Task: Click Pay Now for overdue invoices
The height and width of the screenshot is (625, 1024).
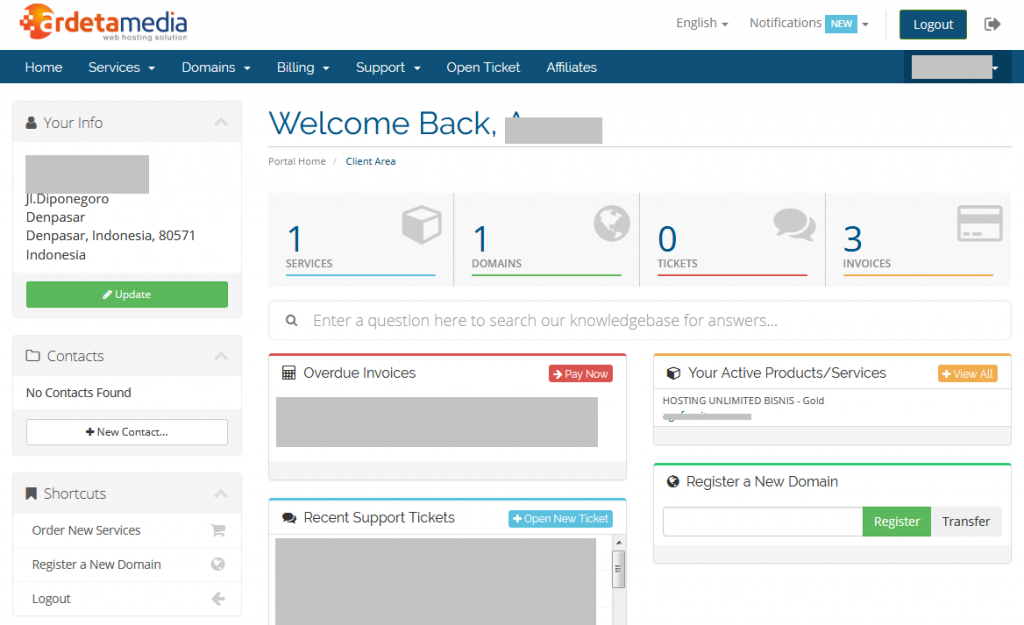Action: [x=580, y=374]
